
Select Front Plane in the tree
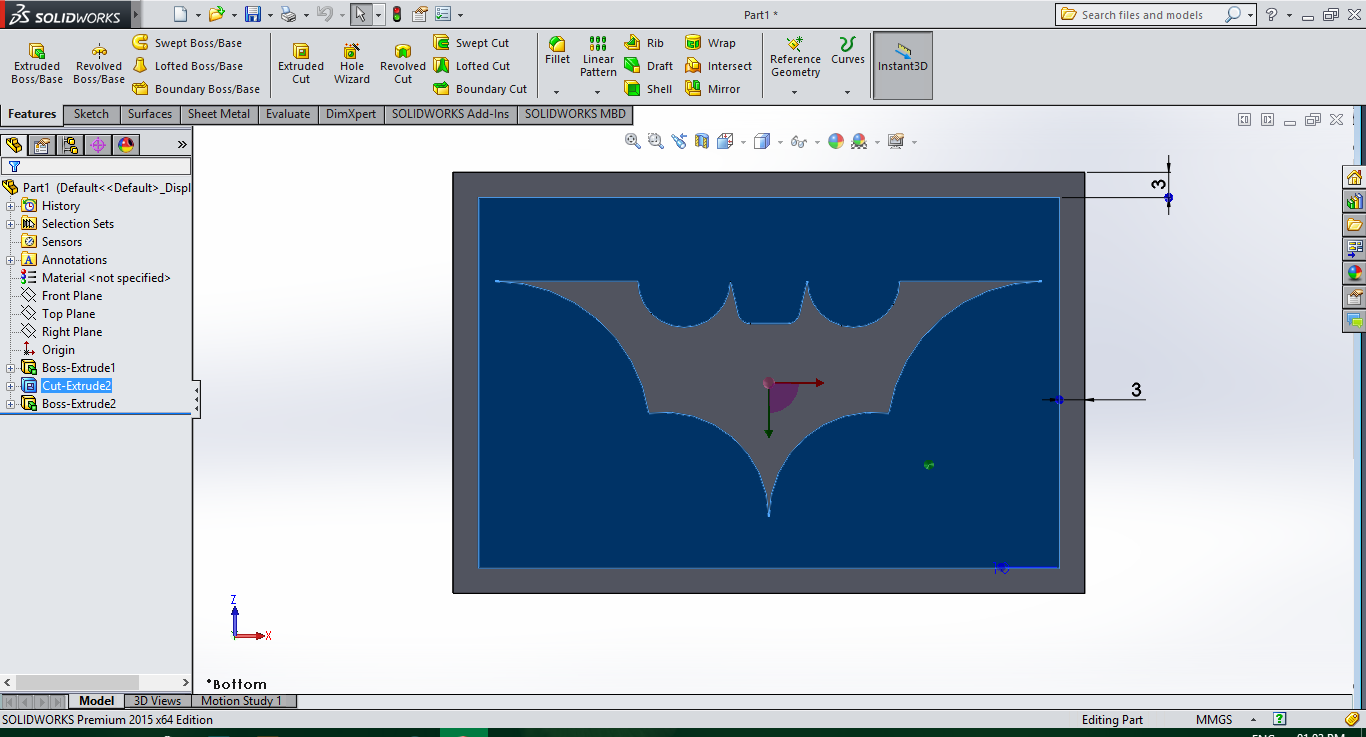(72, 296)
